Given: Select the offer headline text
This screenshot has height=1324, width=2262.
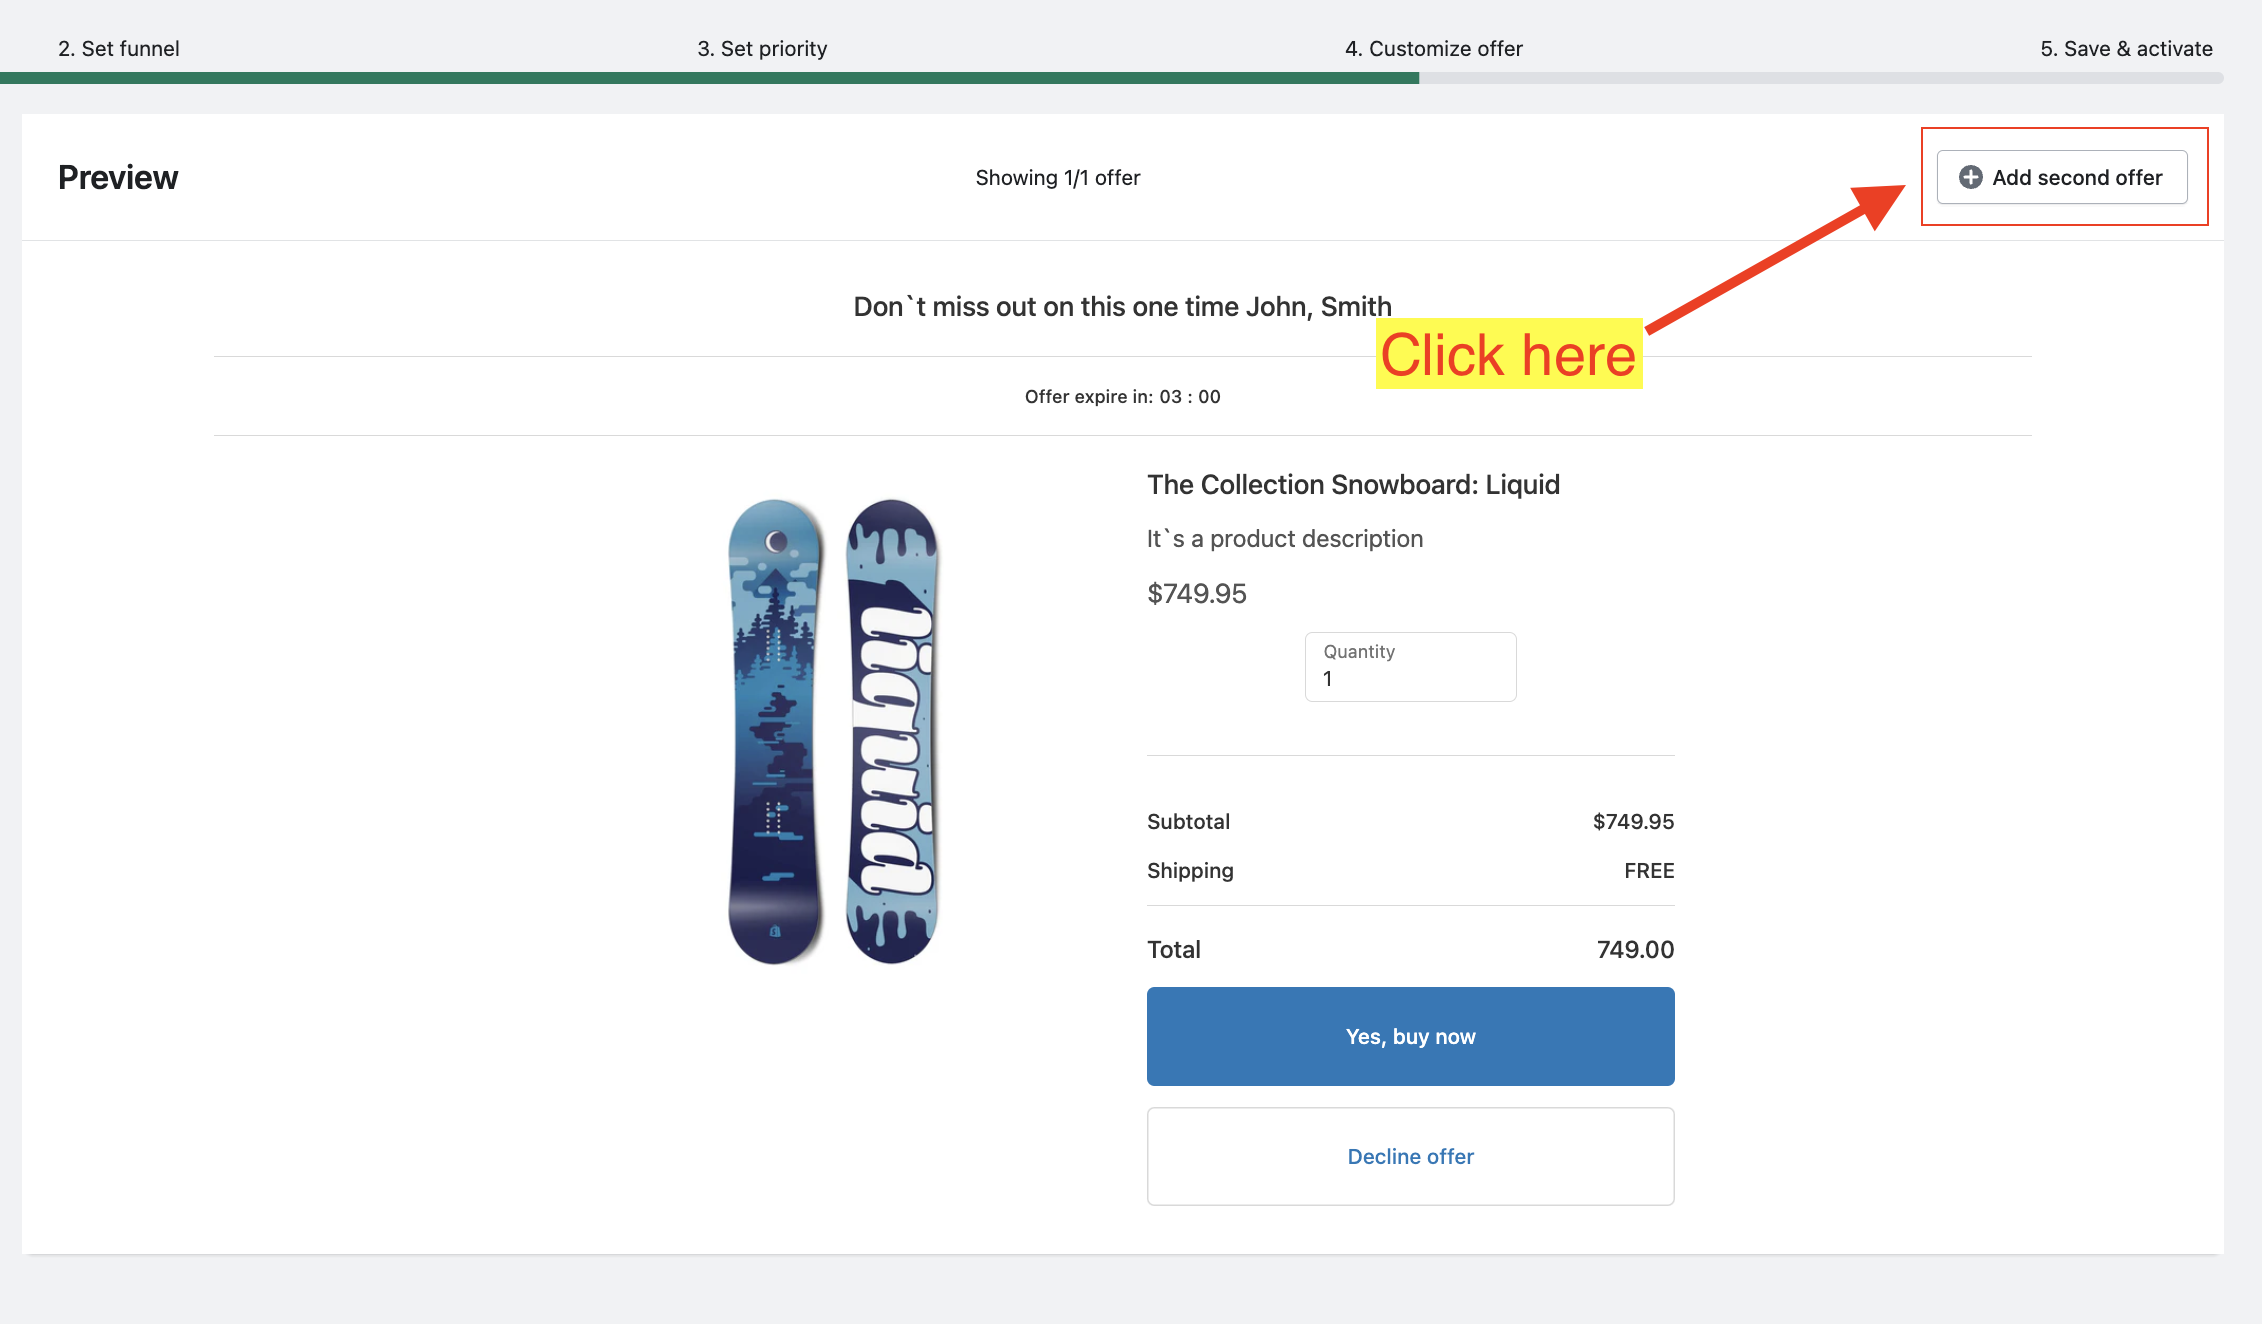Looking at the screenshot, I should (1122, 307).
